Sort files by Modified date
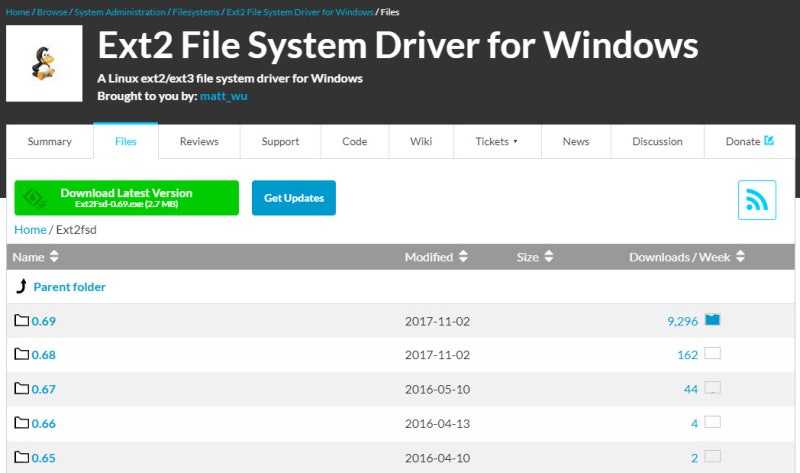Image resolution: width=800 pixels, height=473 pixels. (x=436, y=257)
